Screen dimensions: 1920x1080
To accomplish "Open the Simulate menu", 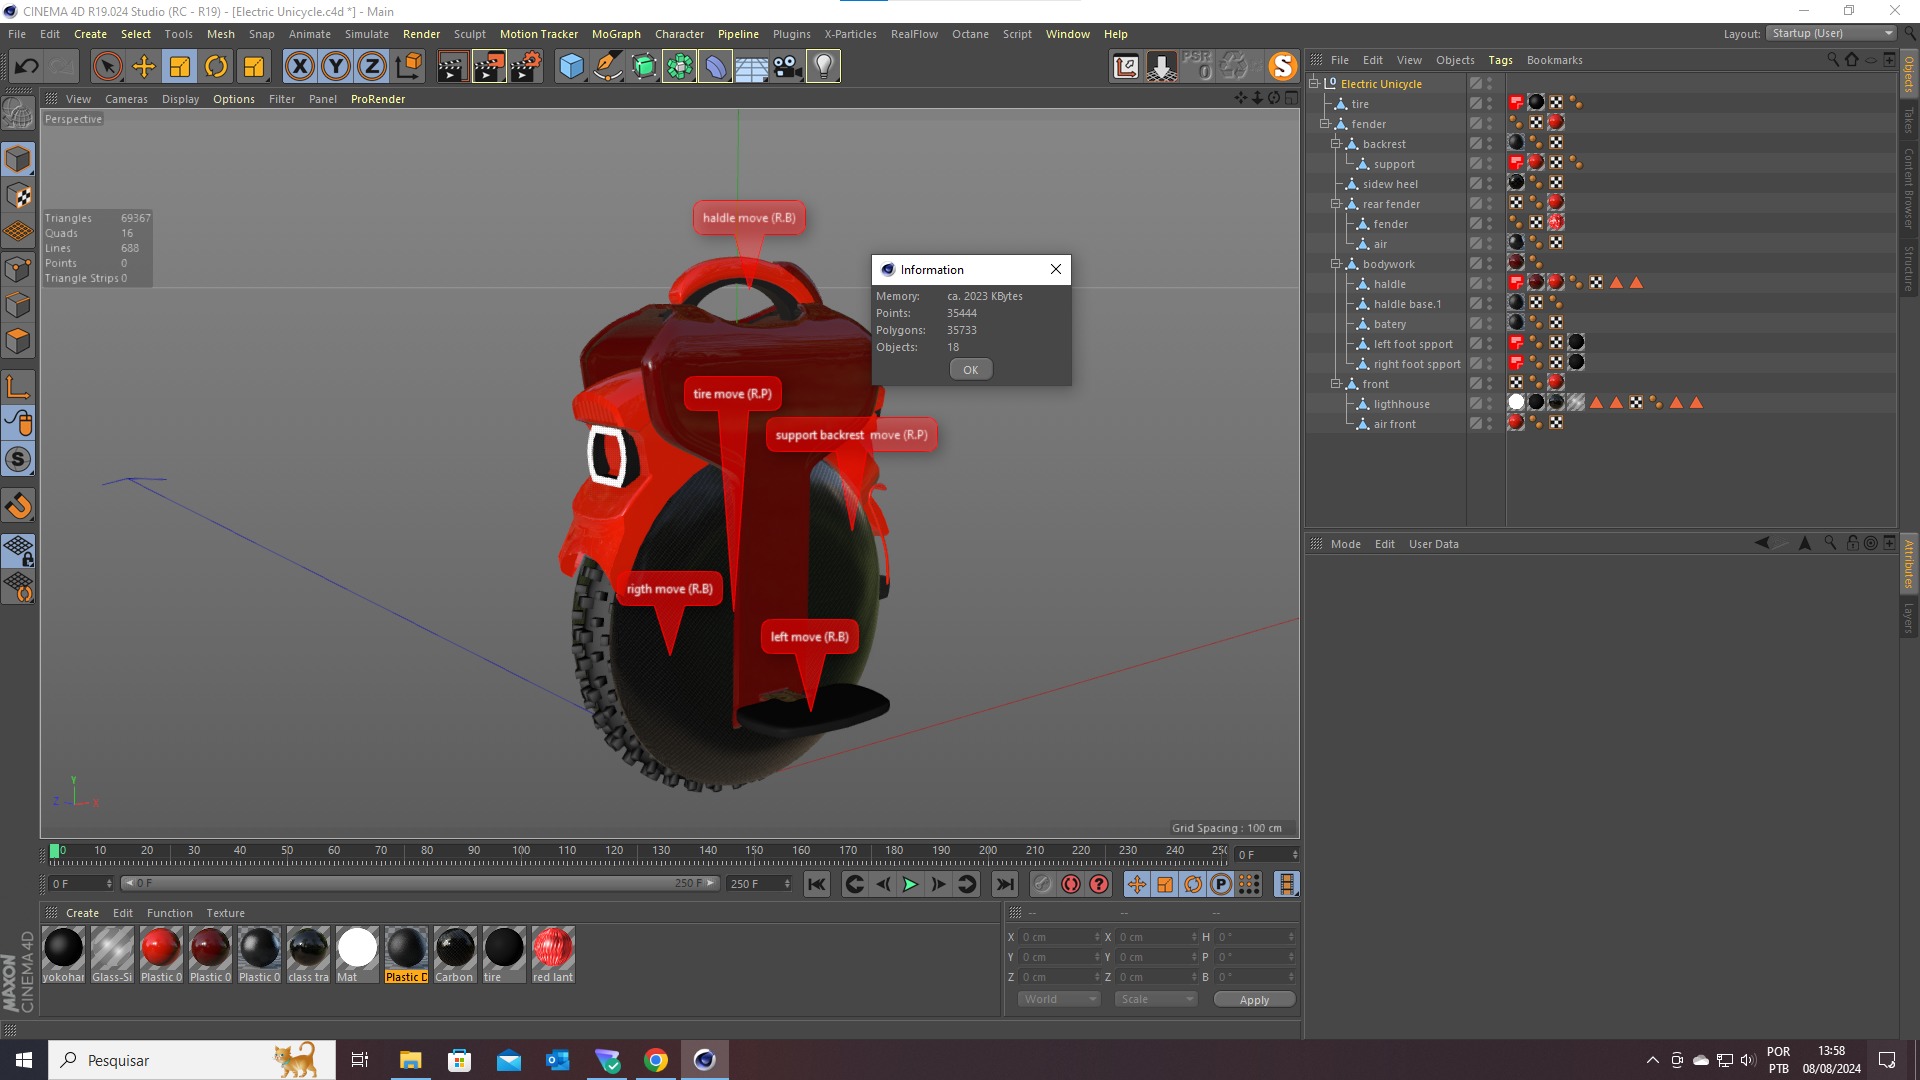I will pyautogui.click(x=366, y=34).
